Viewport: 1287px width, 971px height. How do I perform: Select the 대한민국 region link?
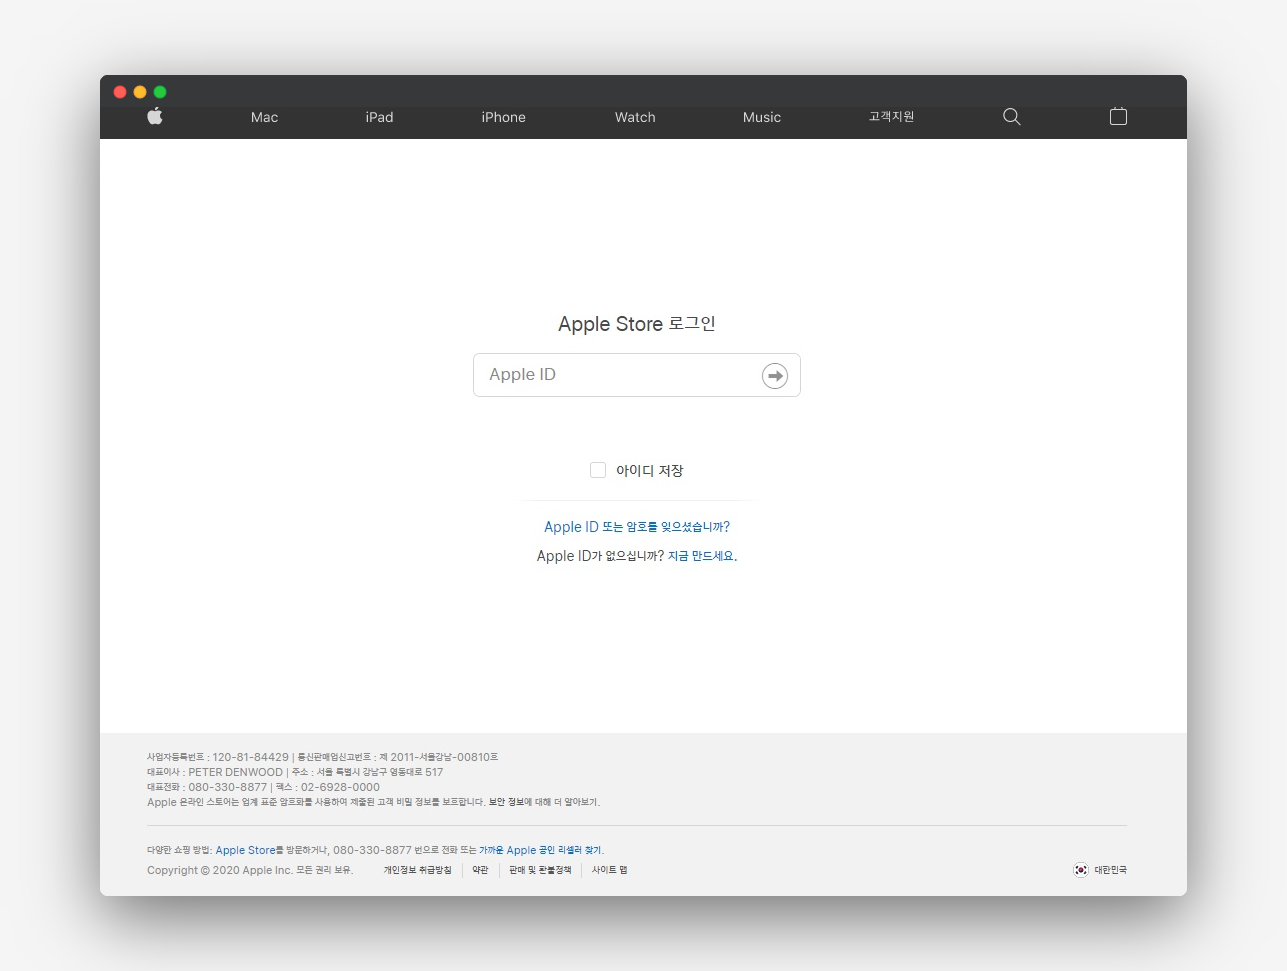tap(1110, 870)
